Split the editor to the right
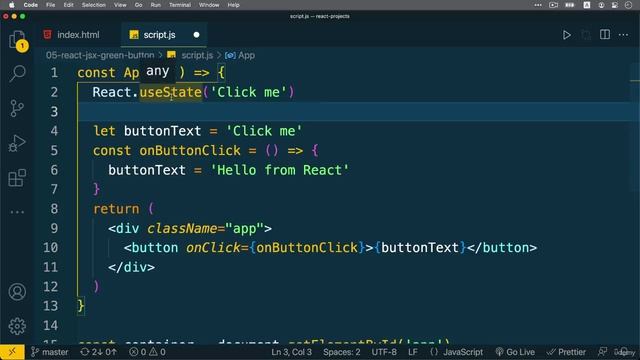Screen dimensions: 640x360 click(x=605, y=35)
